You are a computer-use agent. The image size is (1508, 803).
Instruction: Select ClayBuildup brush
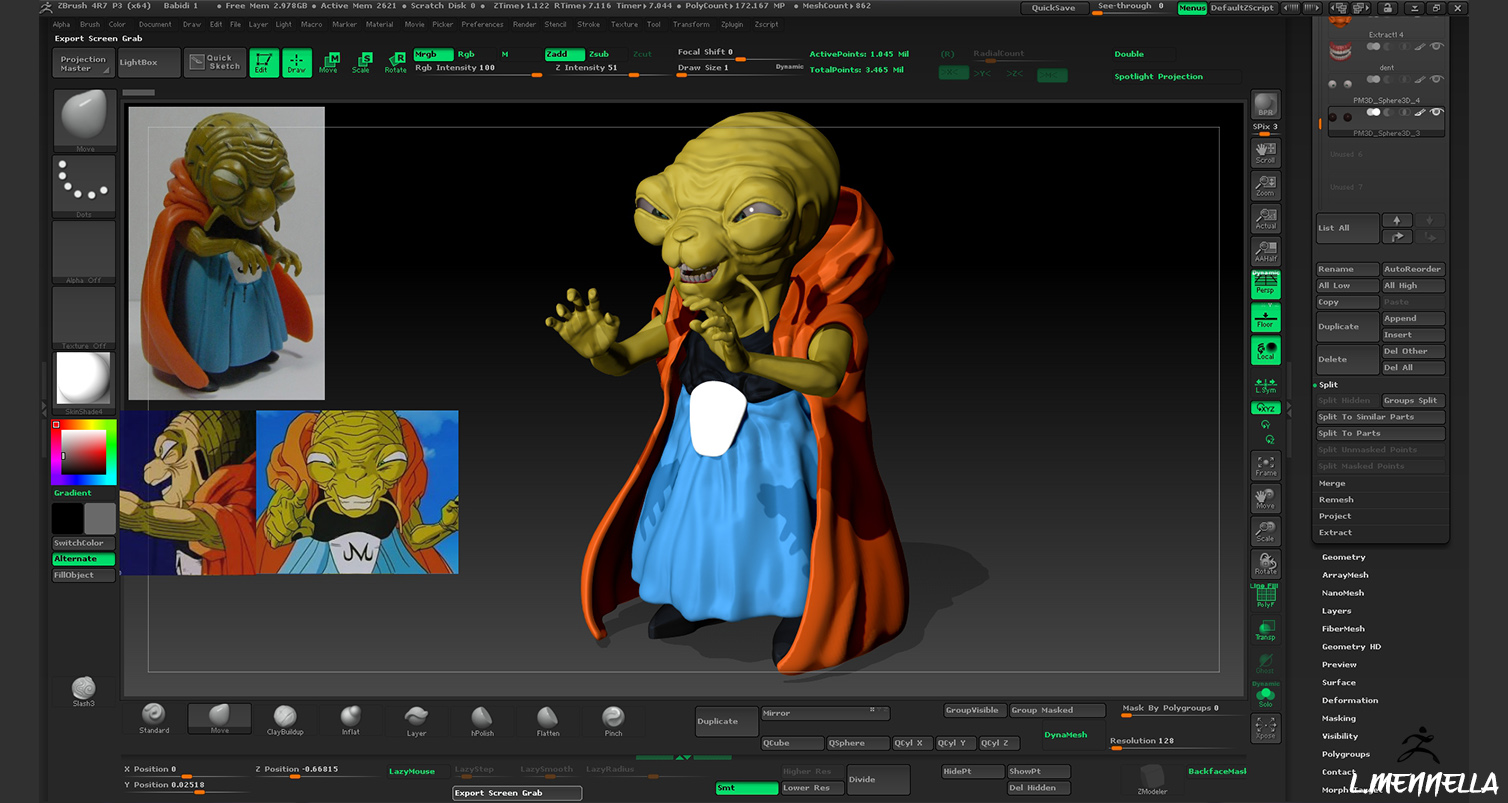click(285, 719)
